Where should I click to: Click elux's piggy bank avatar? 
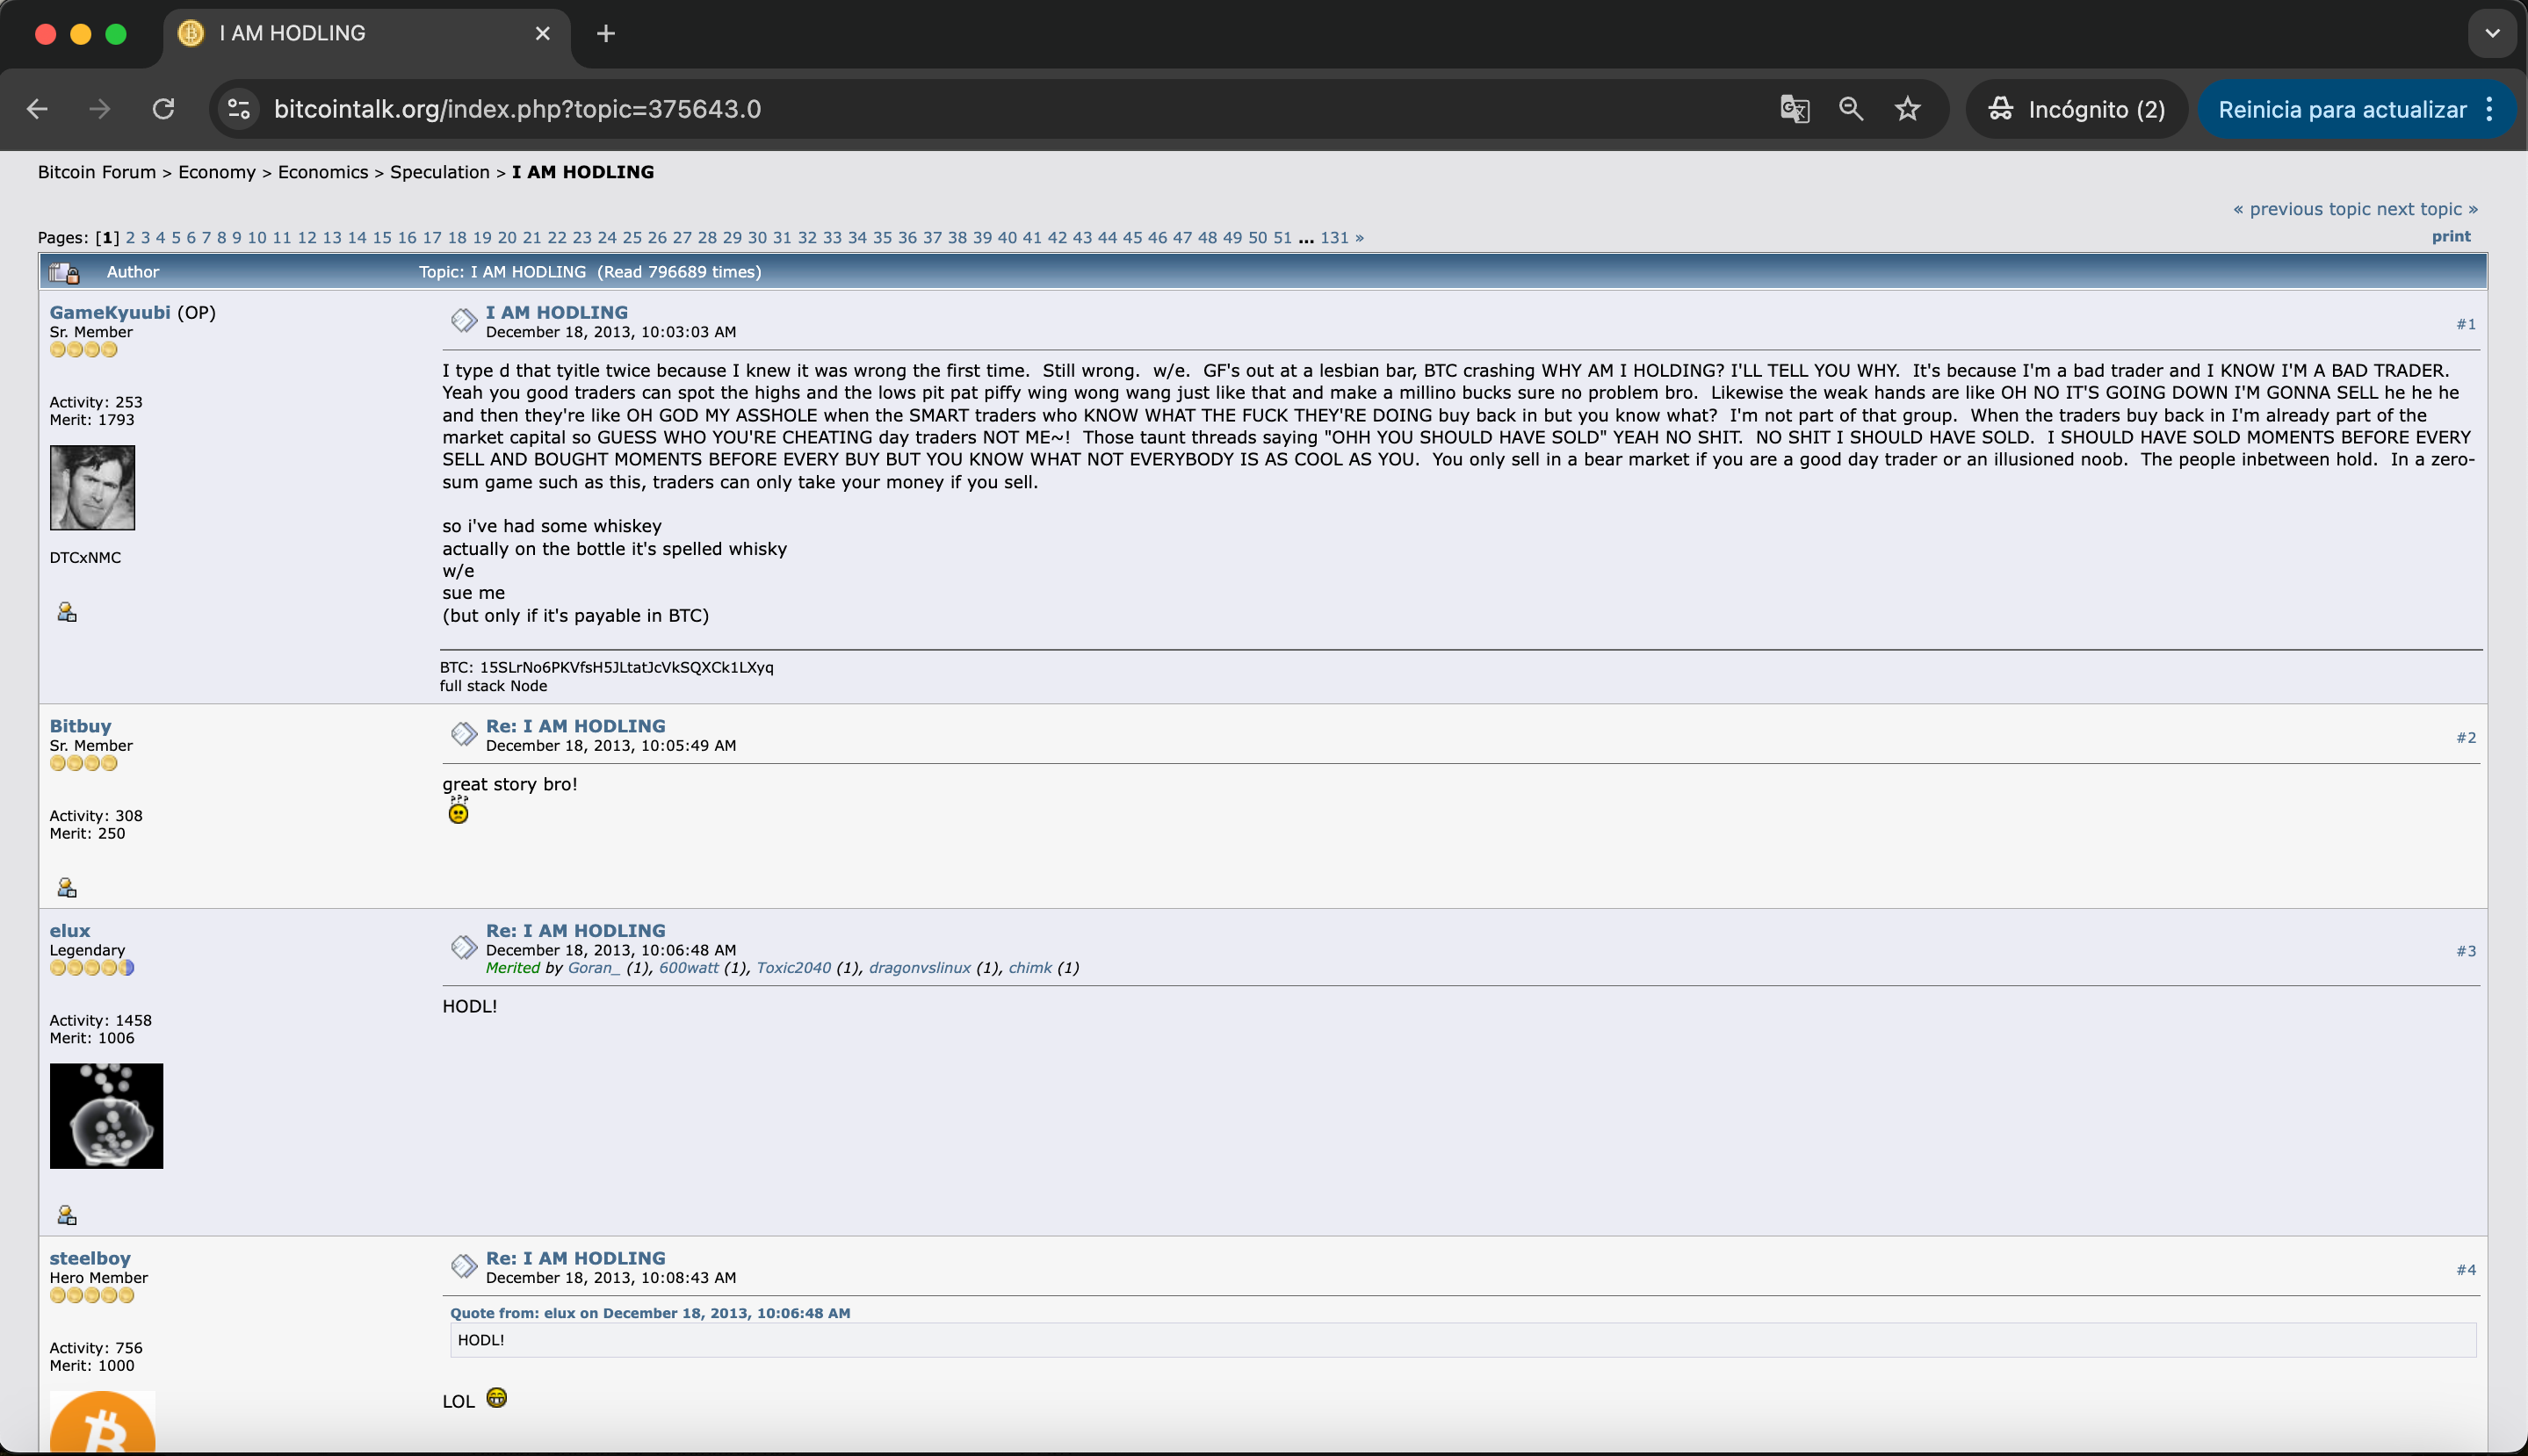click(106, 1116)
